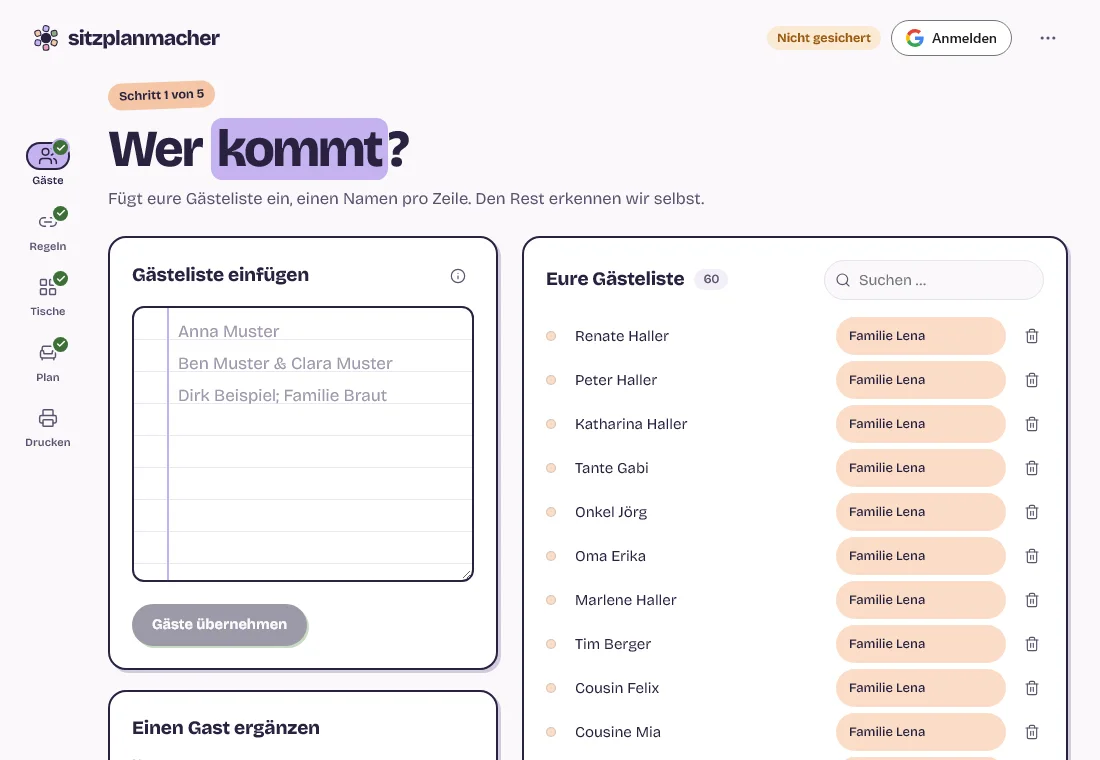Delete guest Peter Haller

click(x=1032, y=380)
